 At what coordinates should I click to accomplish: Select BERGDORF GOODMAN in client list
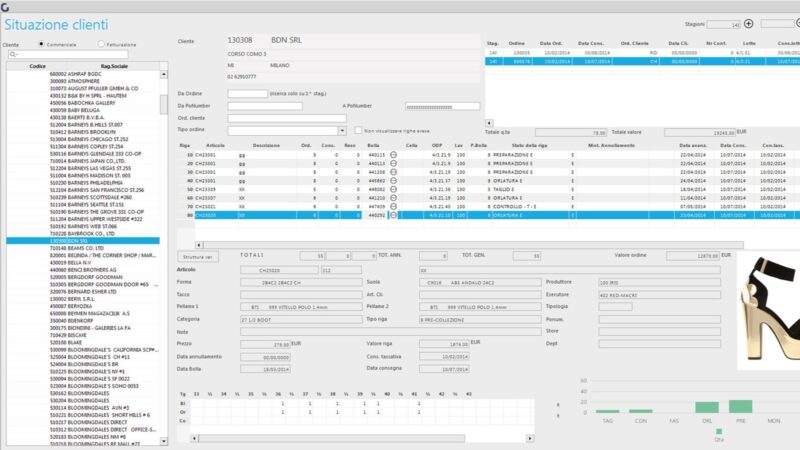(86, 277)
